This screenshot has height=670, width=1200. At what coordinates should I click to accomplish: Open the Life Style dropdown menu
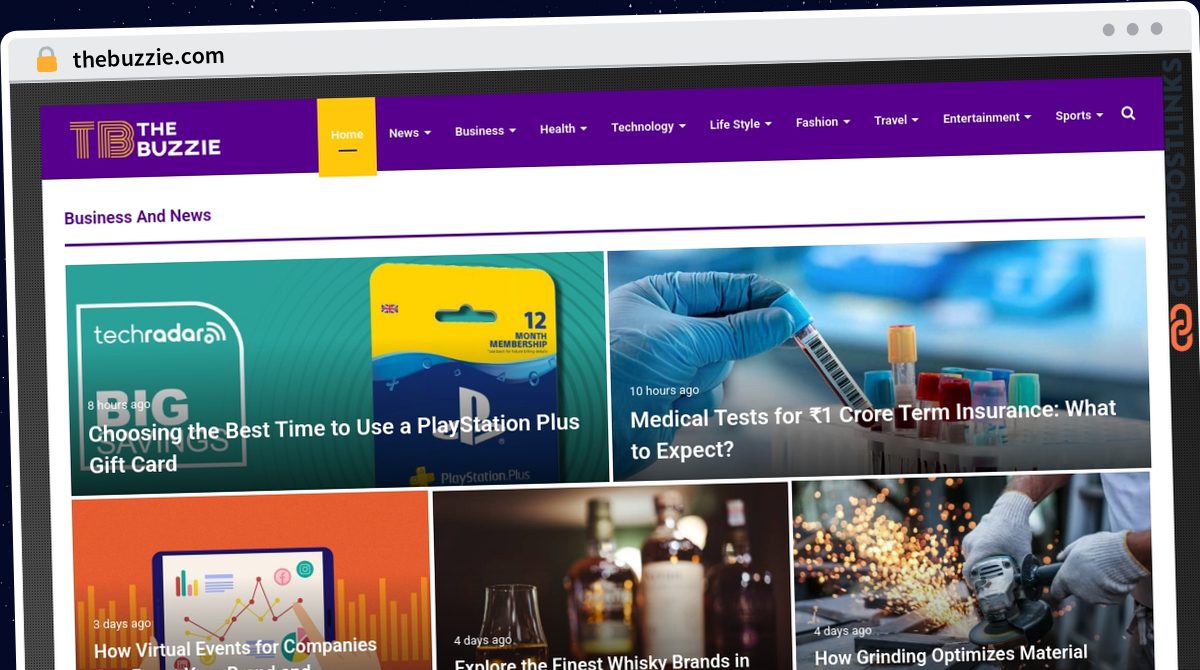pos(740,124)
